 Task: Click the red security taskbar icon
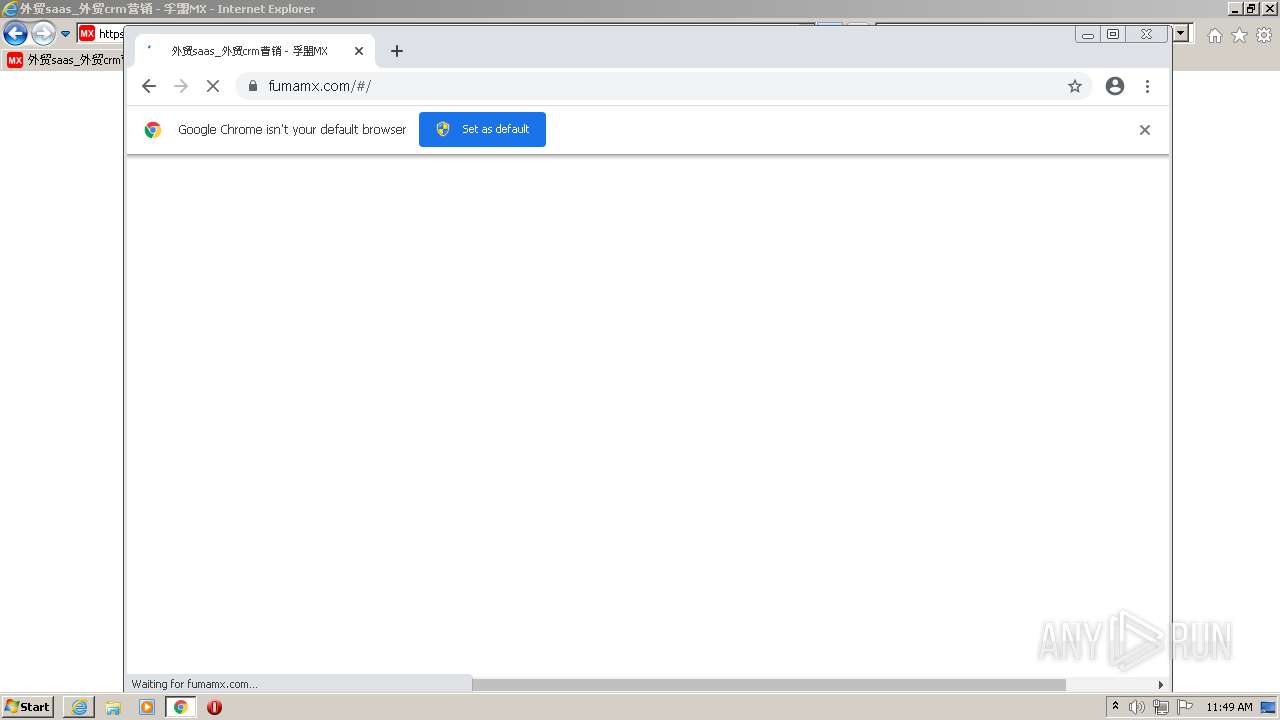214,707
